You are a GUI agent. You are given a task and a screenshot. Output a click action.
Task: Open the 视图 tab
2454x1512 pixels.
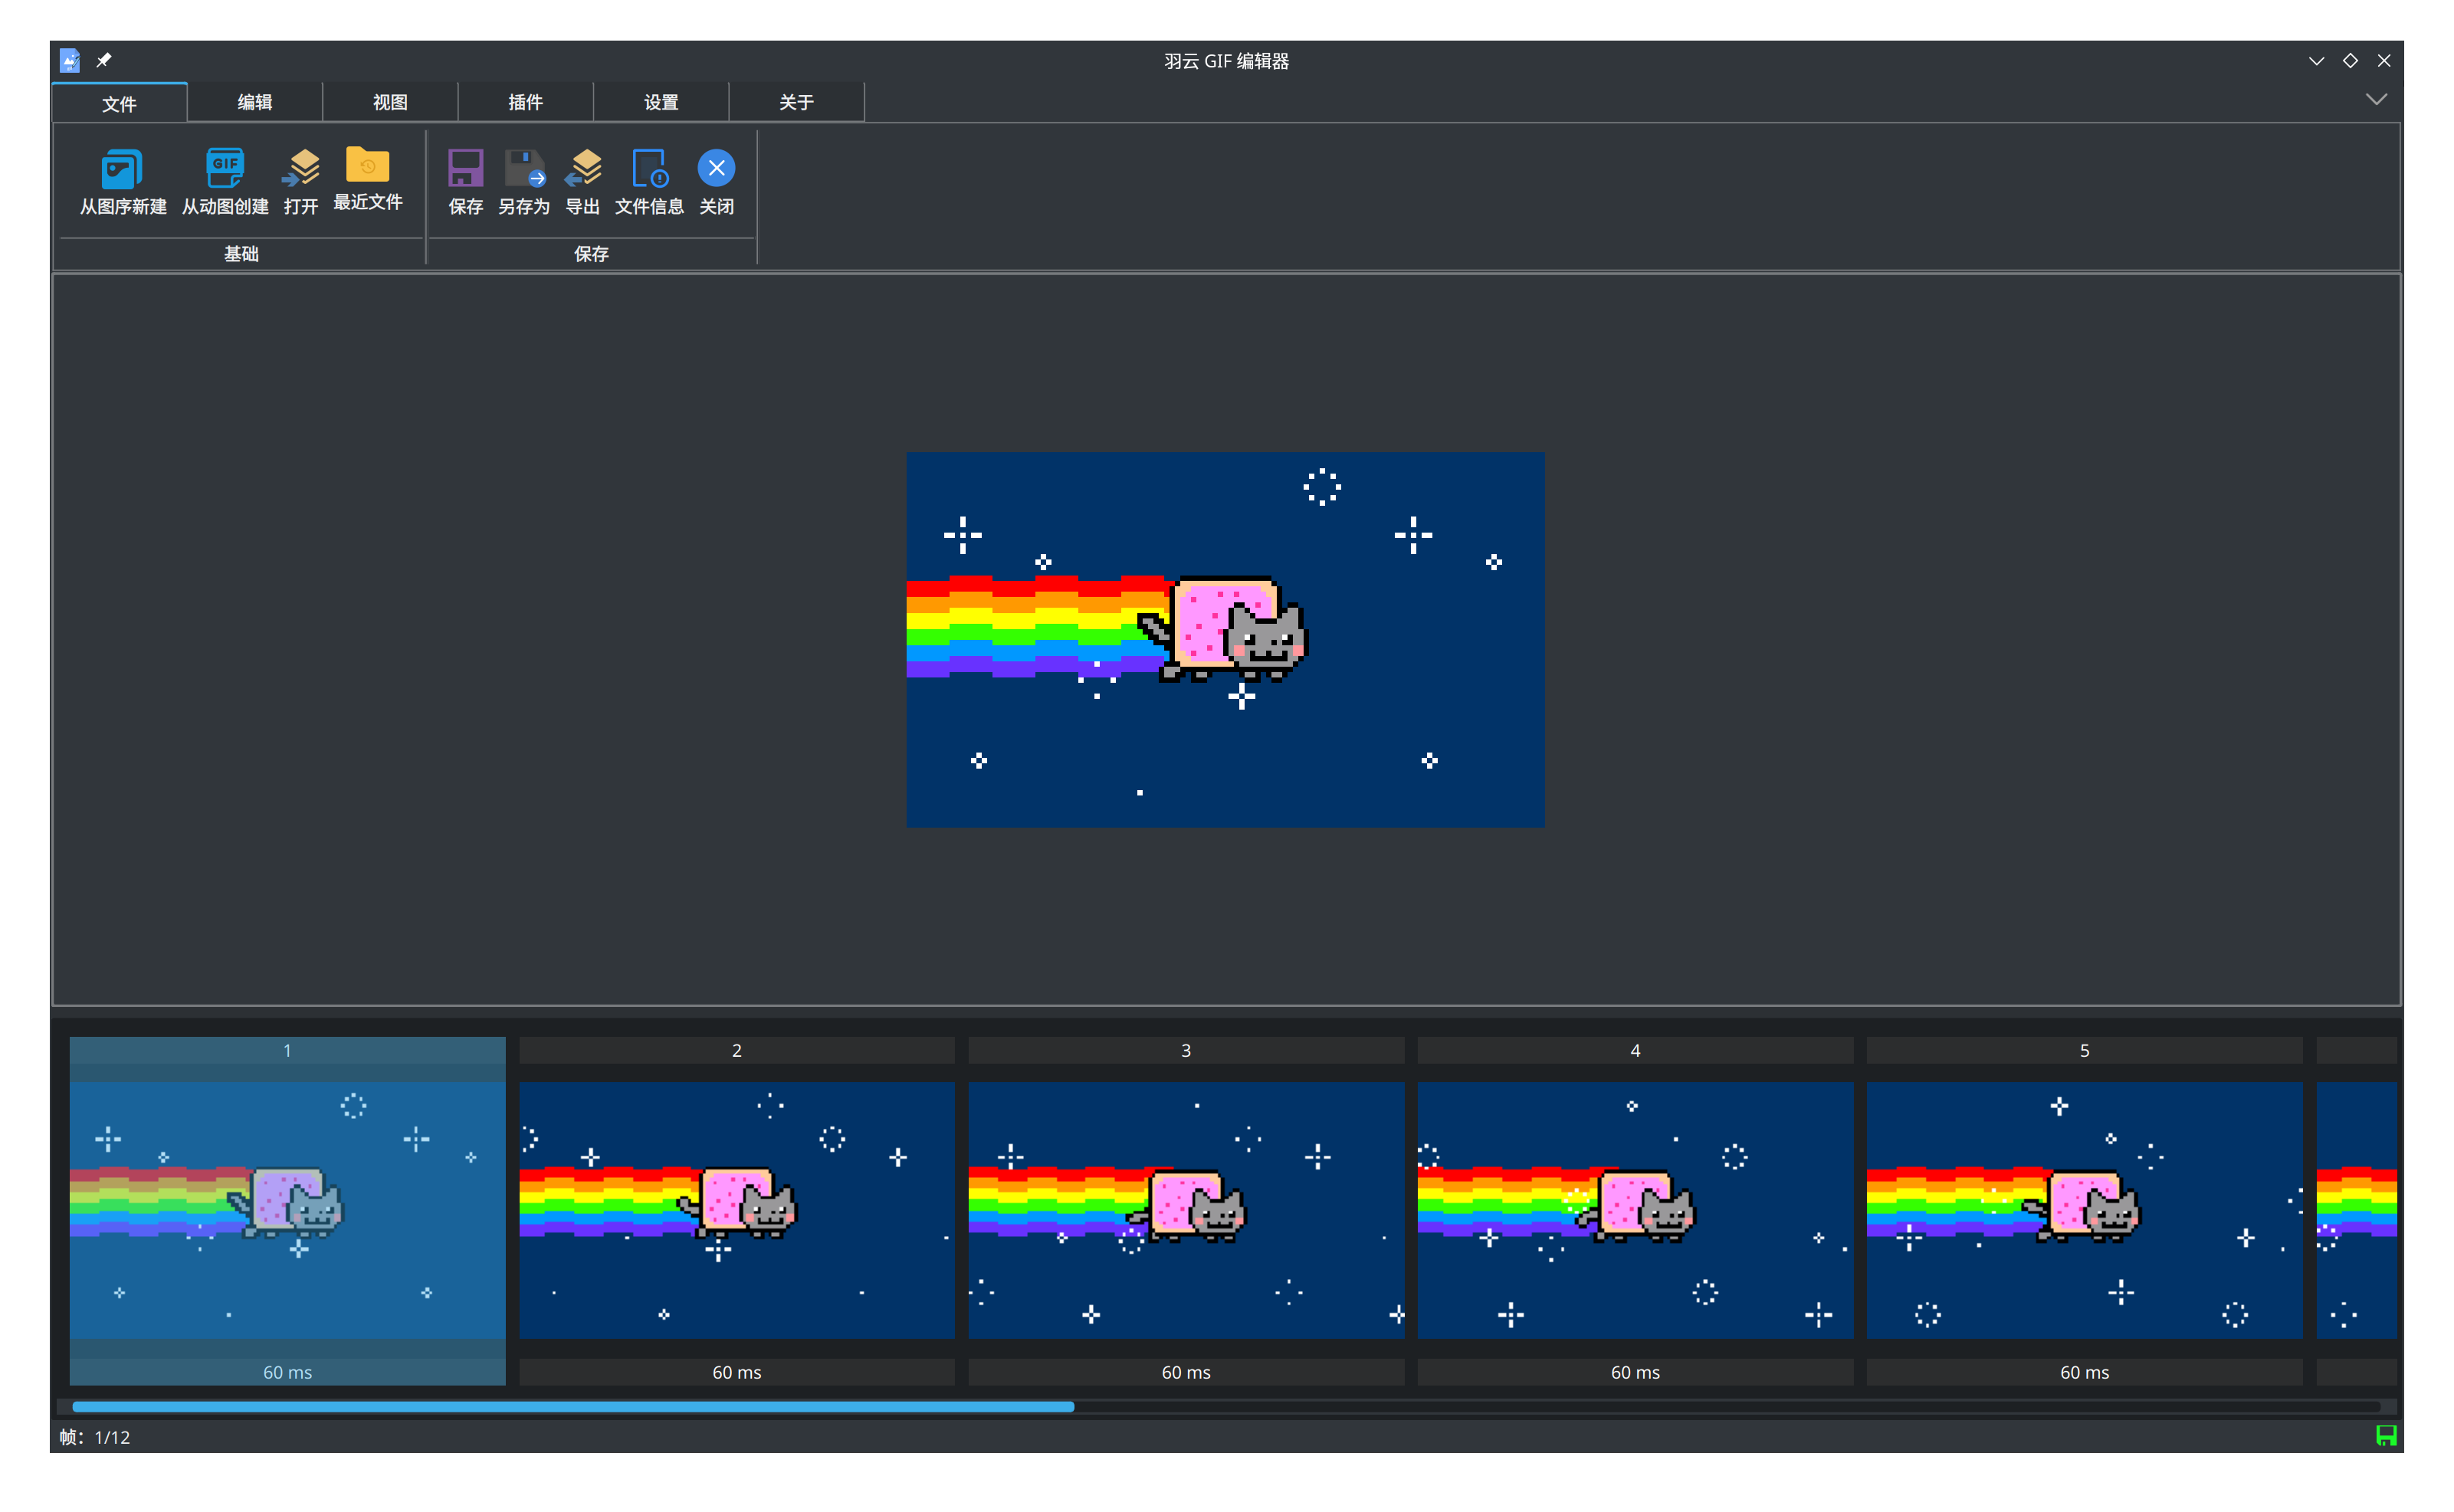point(390,102)
